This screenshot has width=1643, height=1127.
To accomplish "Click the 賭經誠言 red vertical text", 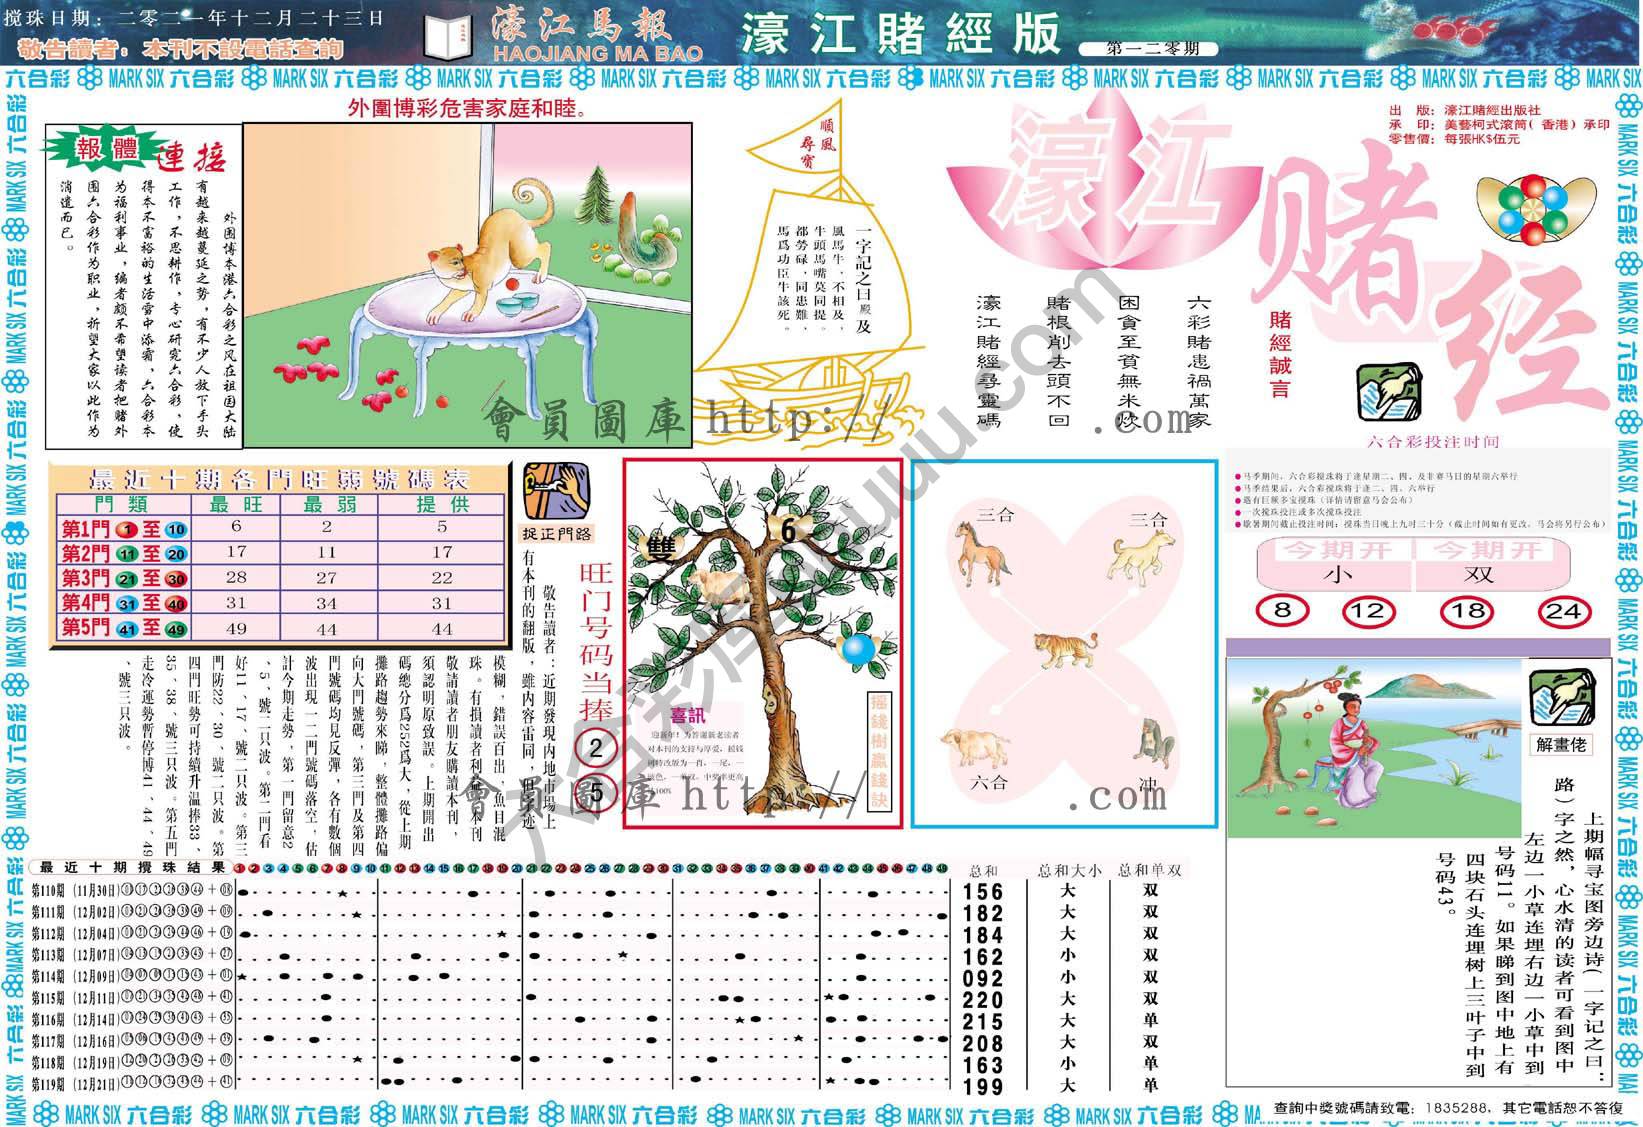I will 1281,354.
